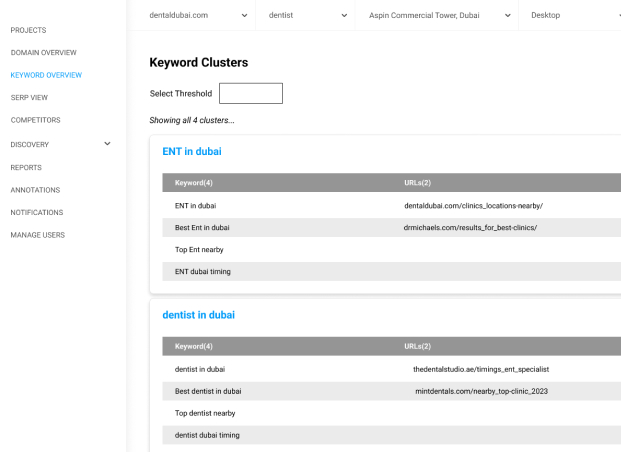Select Keyword Overview in sidebar
Viewport: 621px width, 452px height.
[46, 75]
